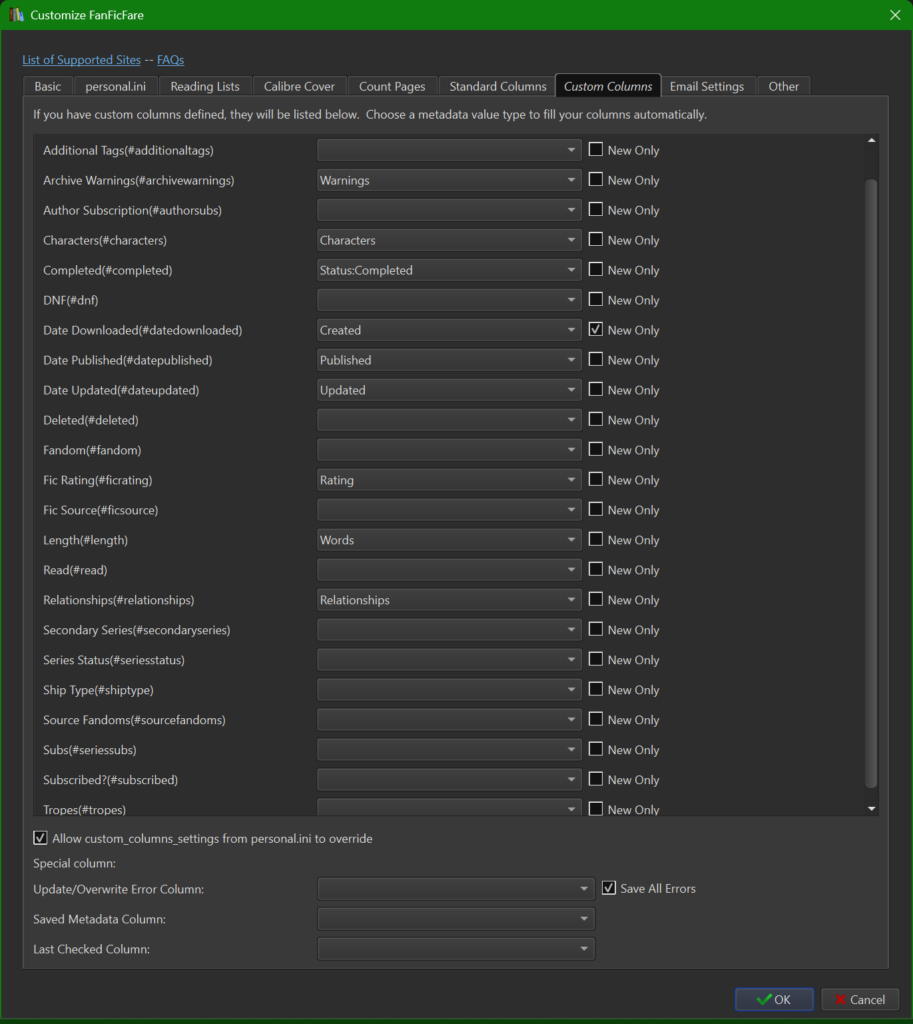Screen dimensions: 913x1024
Task: Click the List of Supported Sites link
Action: coord(81,60)
